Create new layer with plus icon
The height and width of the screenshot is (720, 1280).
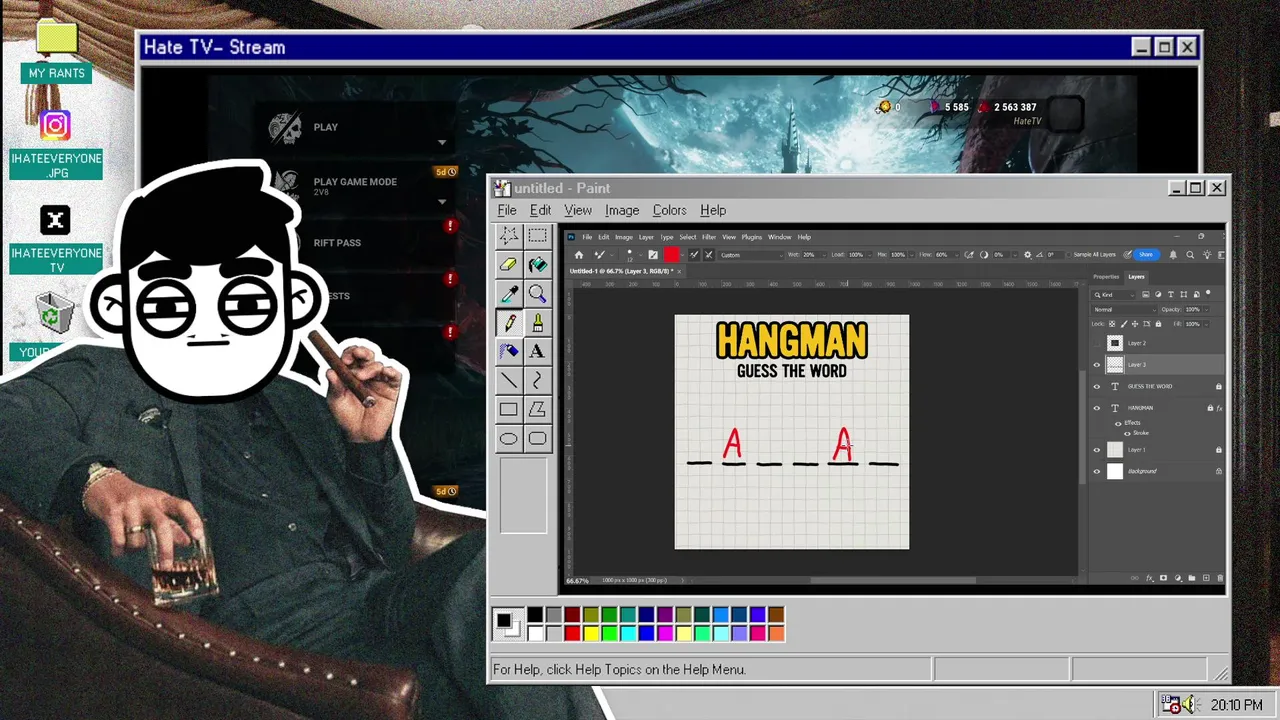coord(1206,578)
